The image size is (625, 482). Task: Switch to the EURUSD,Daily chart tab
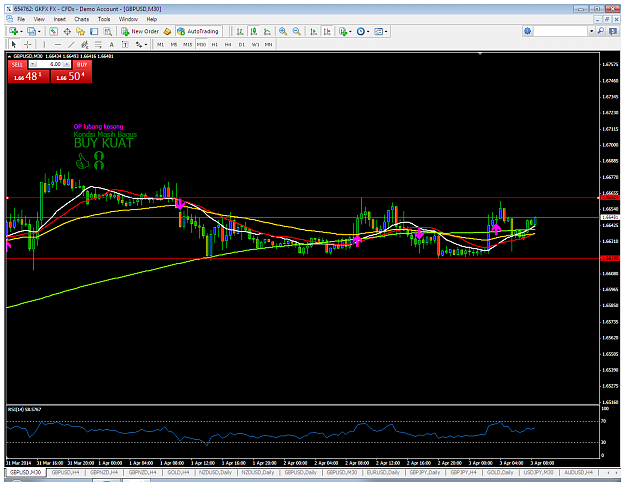point(383,472)
